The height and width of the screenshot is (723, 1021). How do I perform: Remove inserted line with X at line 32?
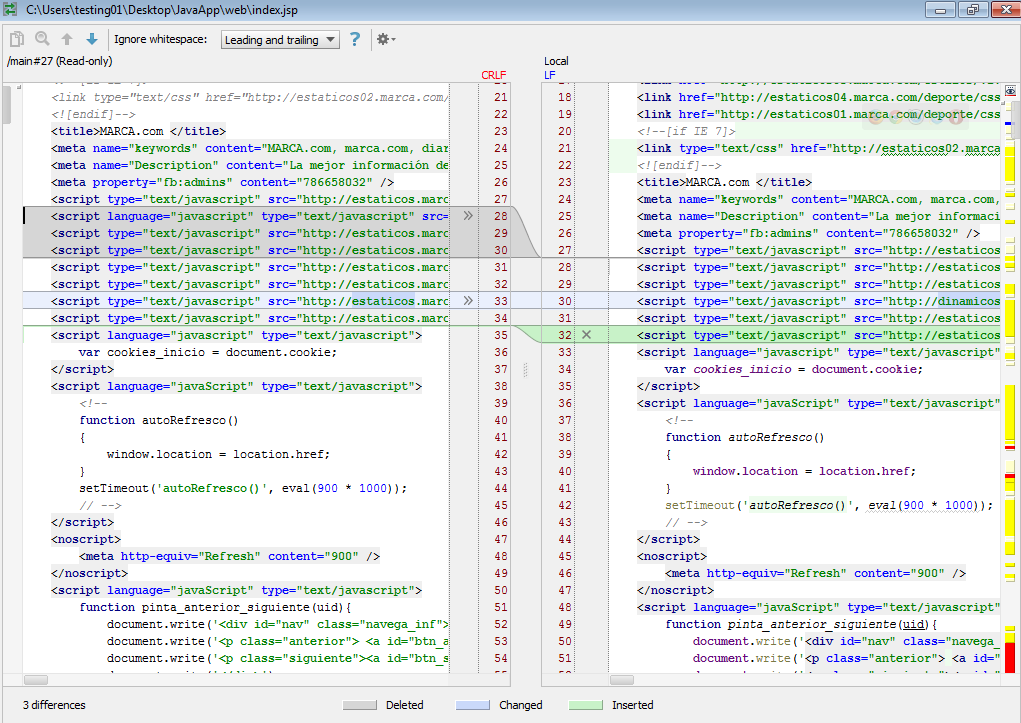tap(586, 335)
